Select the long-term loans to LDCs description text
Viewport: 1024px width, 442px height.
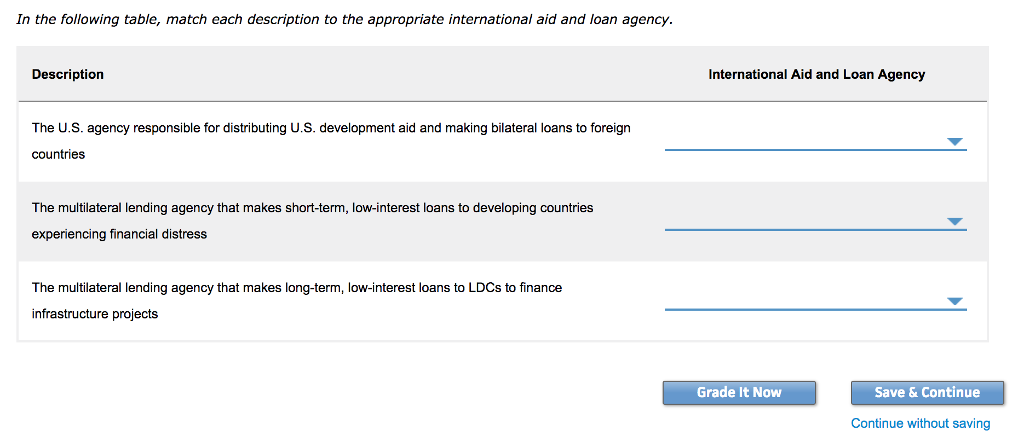[x=297, y=300]
